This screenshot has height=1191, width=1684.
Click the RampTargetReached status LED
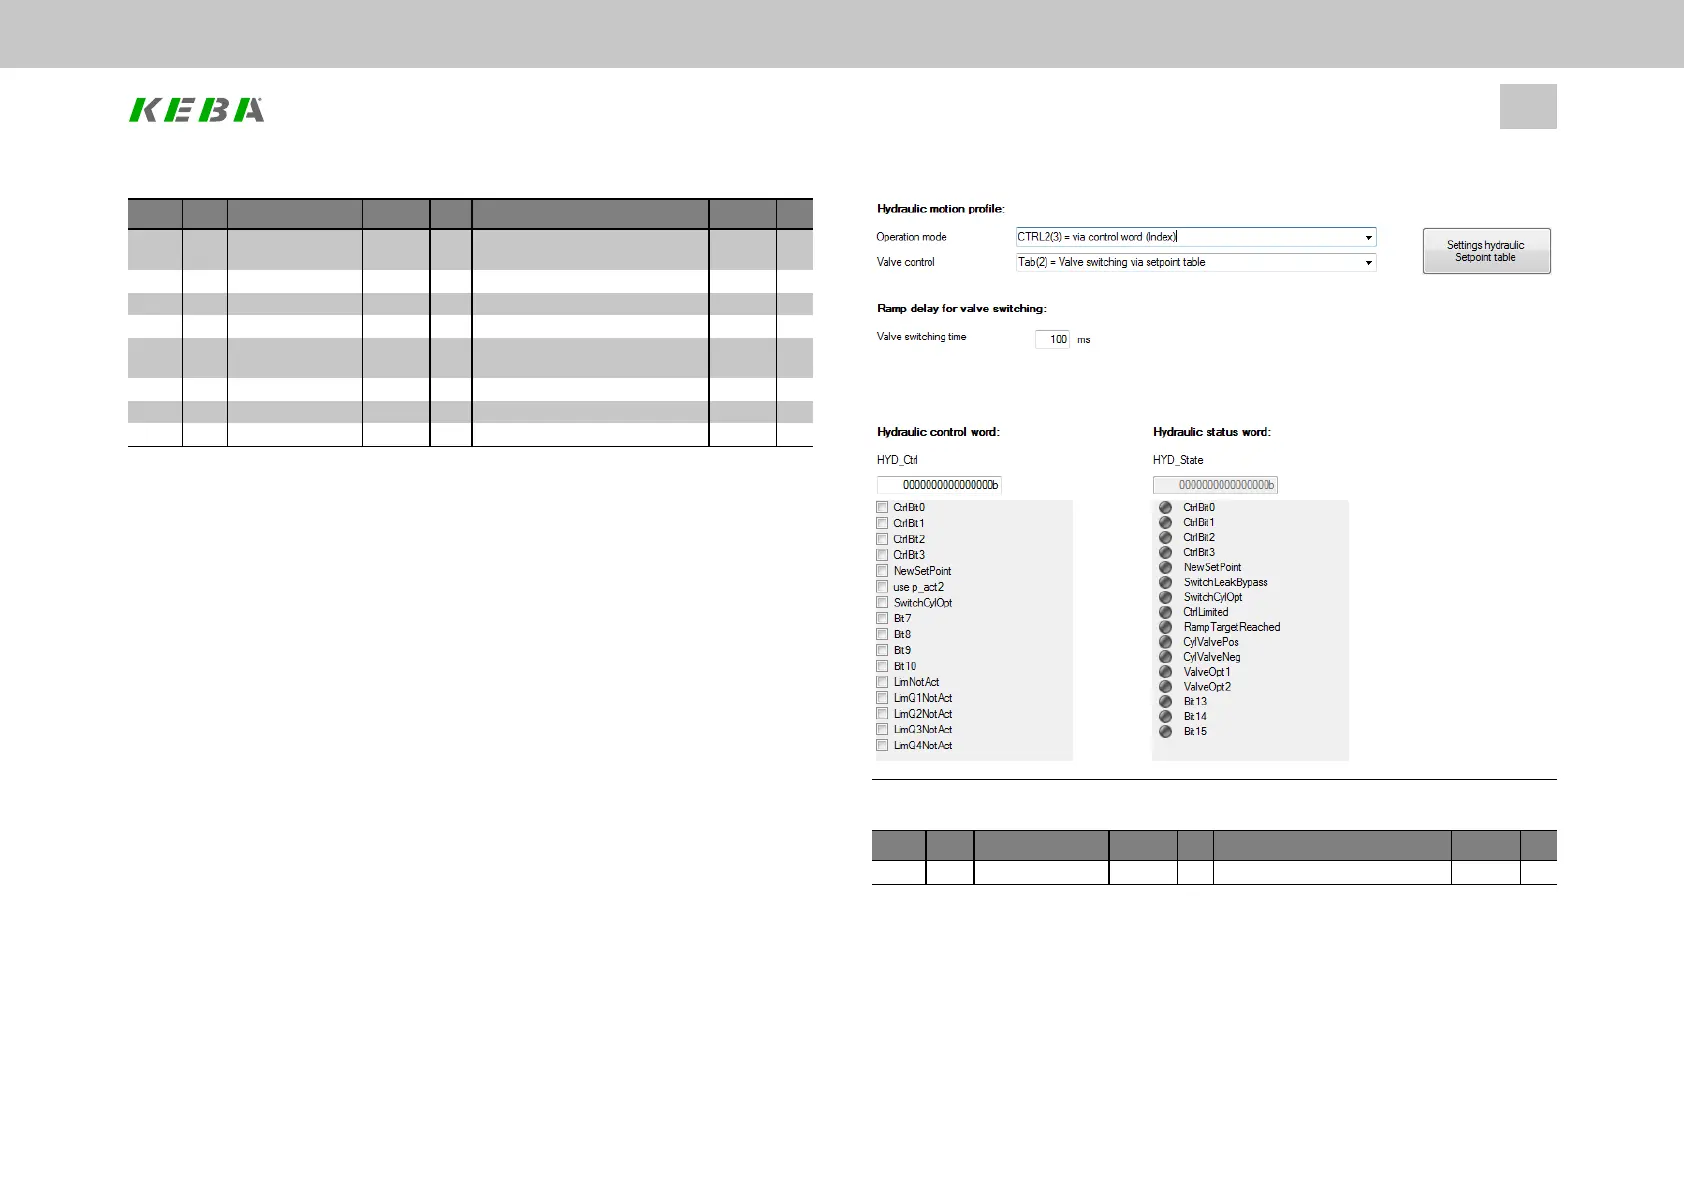pos(1165,627)
